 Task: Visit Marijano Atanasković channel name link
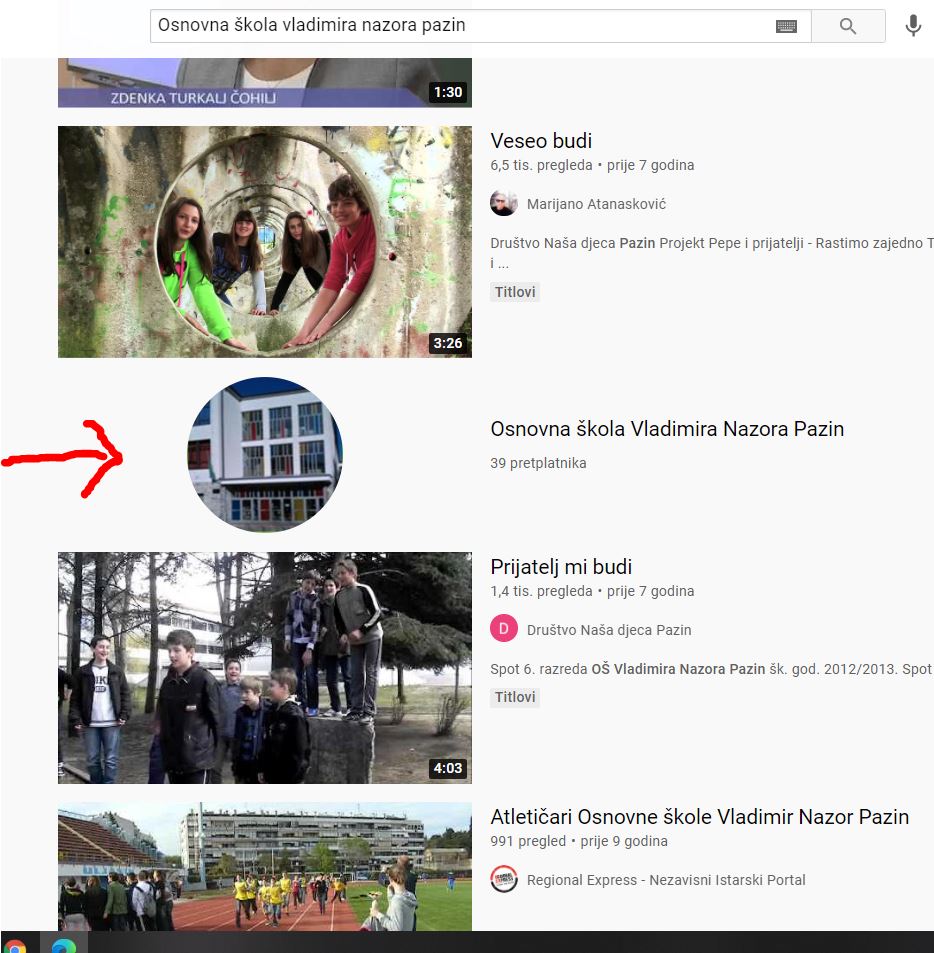(596, 204)
